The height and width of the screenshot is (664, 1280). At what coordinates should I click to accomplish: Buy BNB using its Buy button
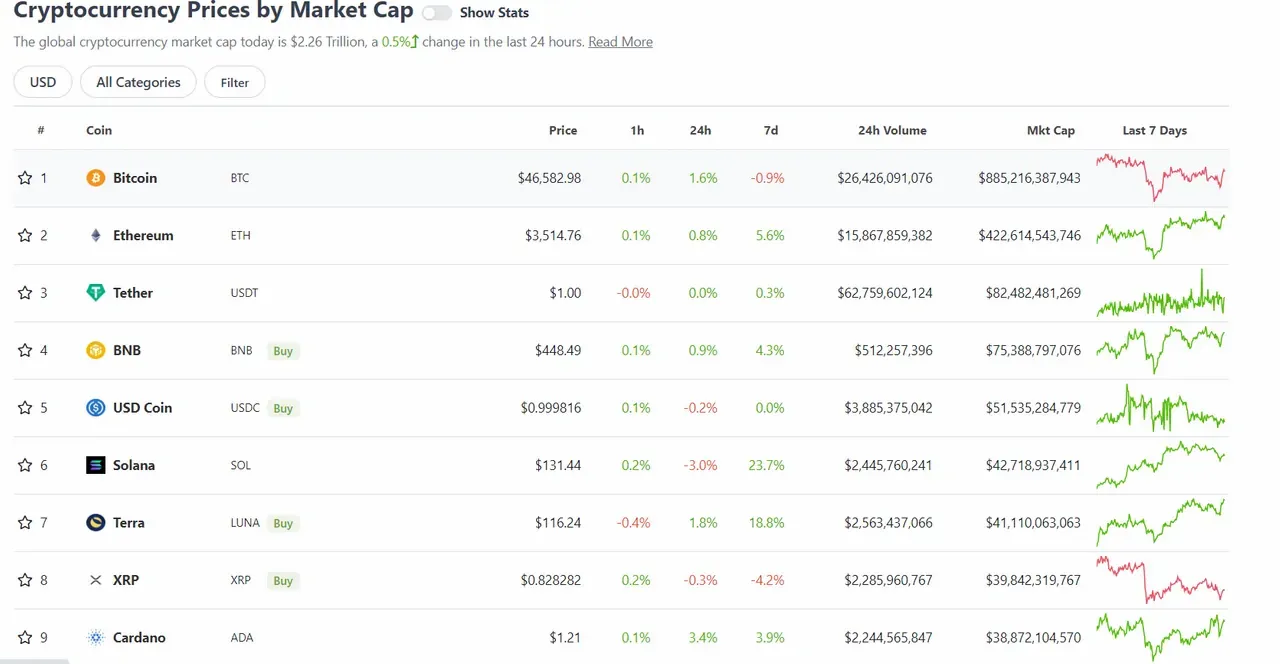point(283,351)
